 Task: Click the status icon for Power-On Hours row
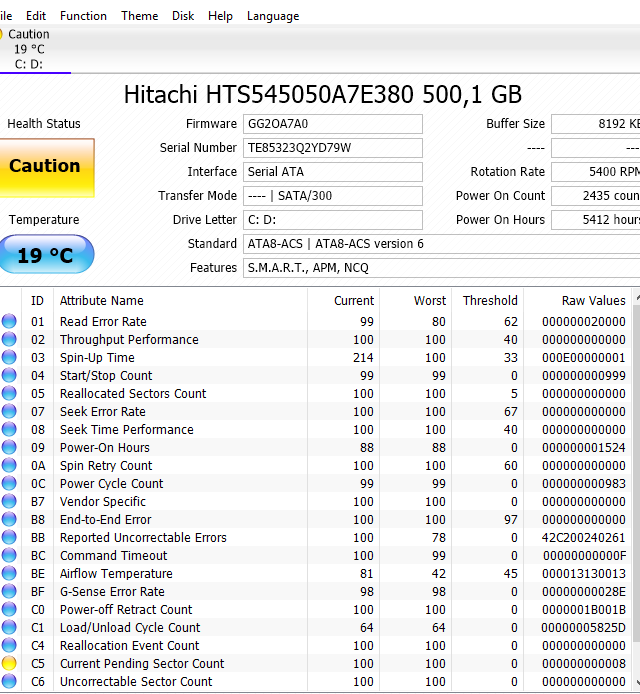click(9, 447)
